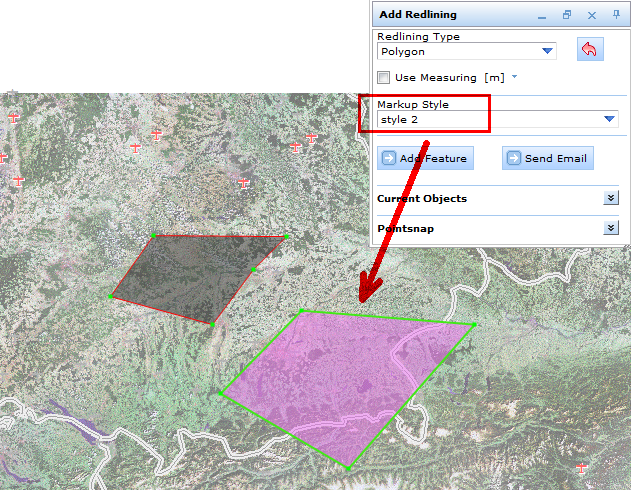Pin the Add Redlining panel

[x=617, y=15]
